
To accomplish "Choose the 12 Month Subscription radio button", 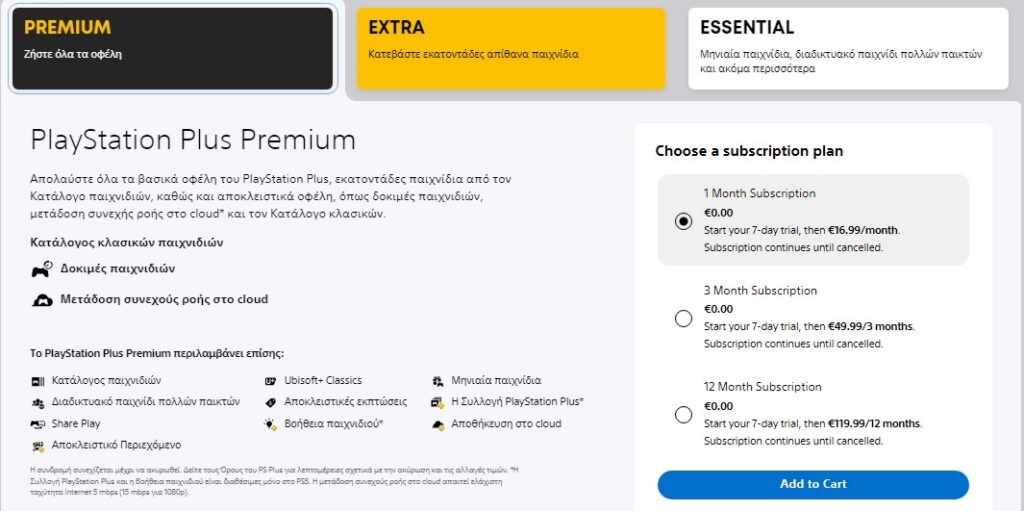I will [x=684, y=414].
